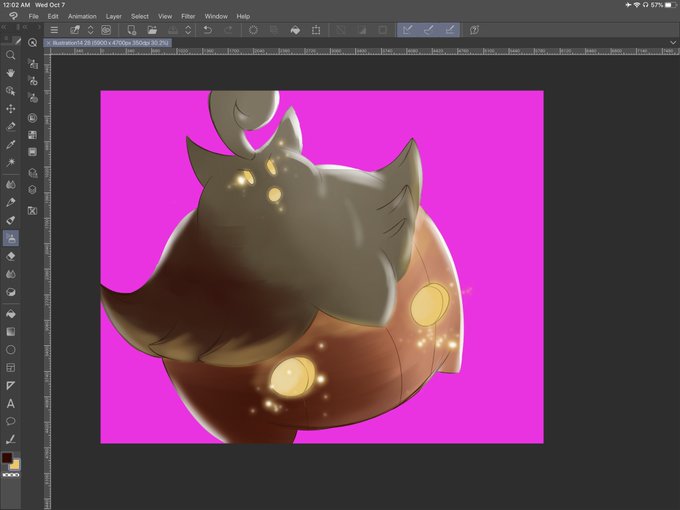
Task: Open the Animation menu
Action: point(82,16)
